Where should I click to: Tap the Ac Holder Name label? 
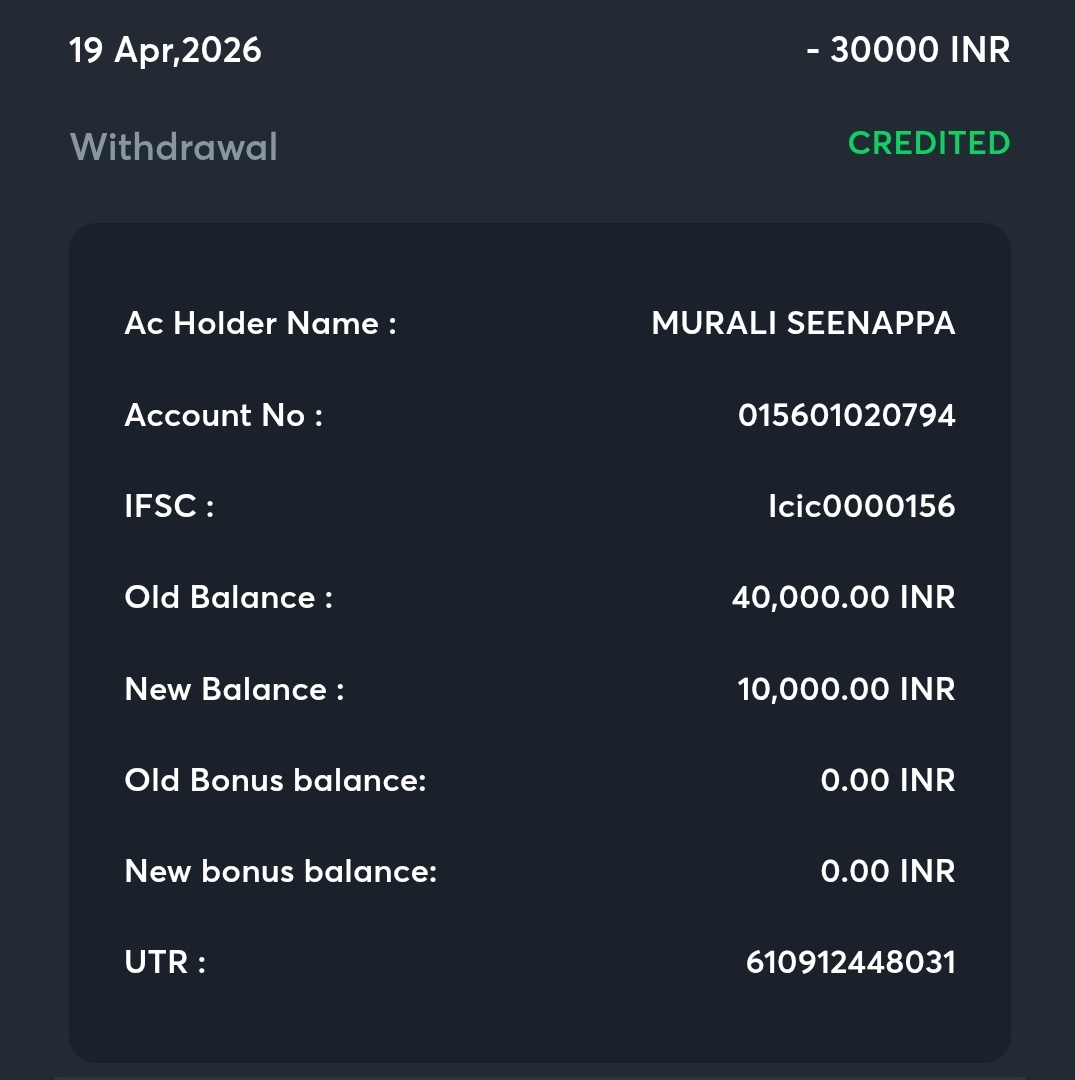pyautogui.click(x=260, y=323)
